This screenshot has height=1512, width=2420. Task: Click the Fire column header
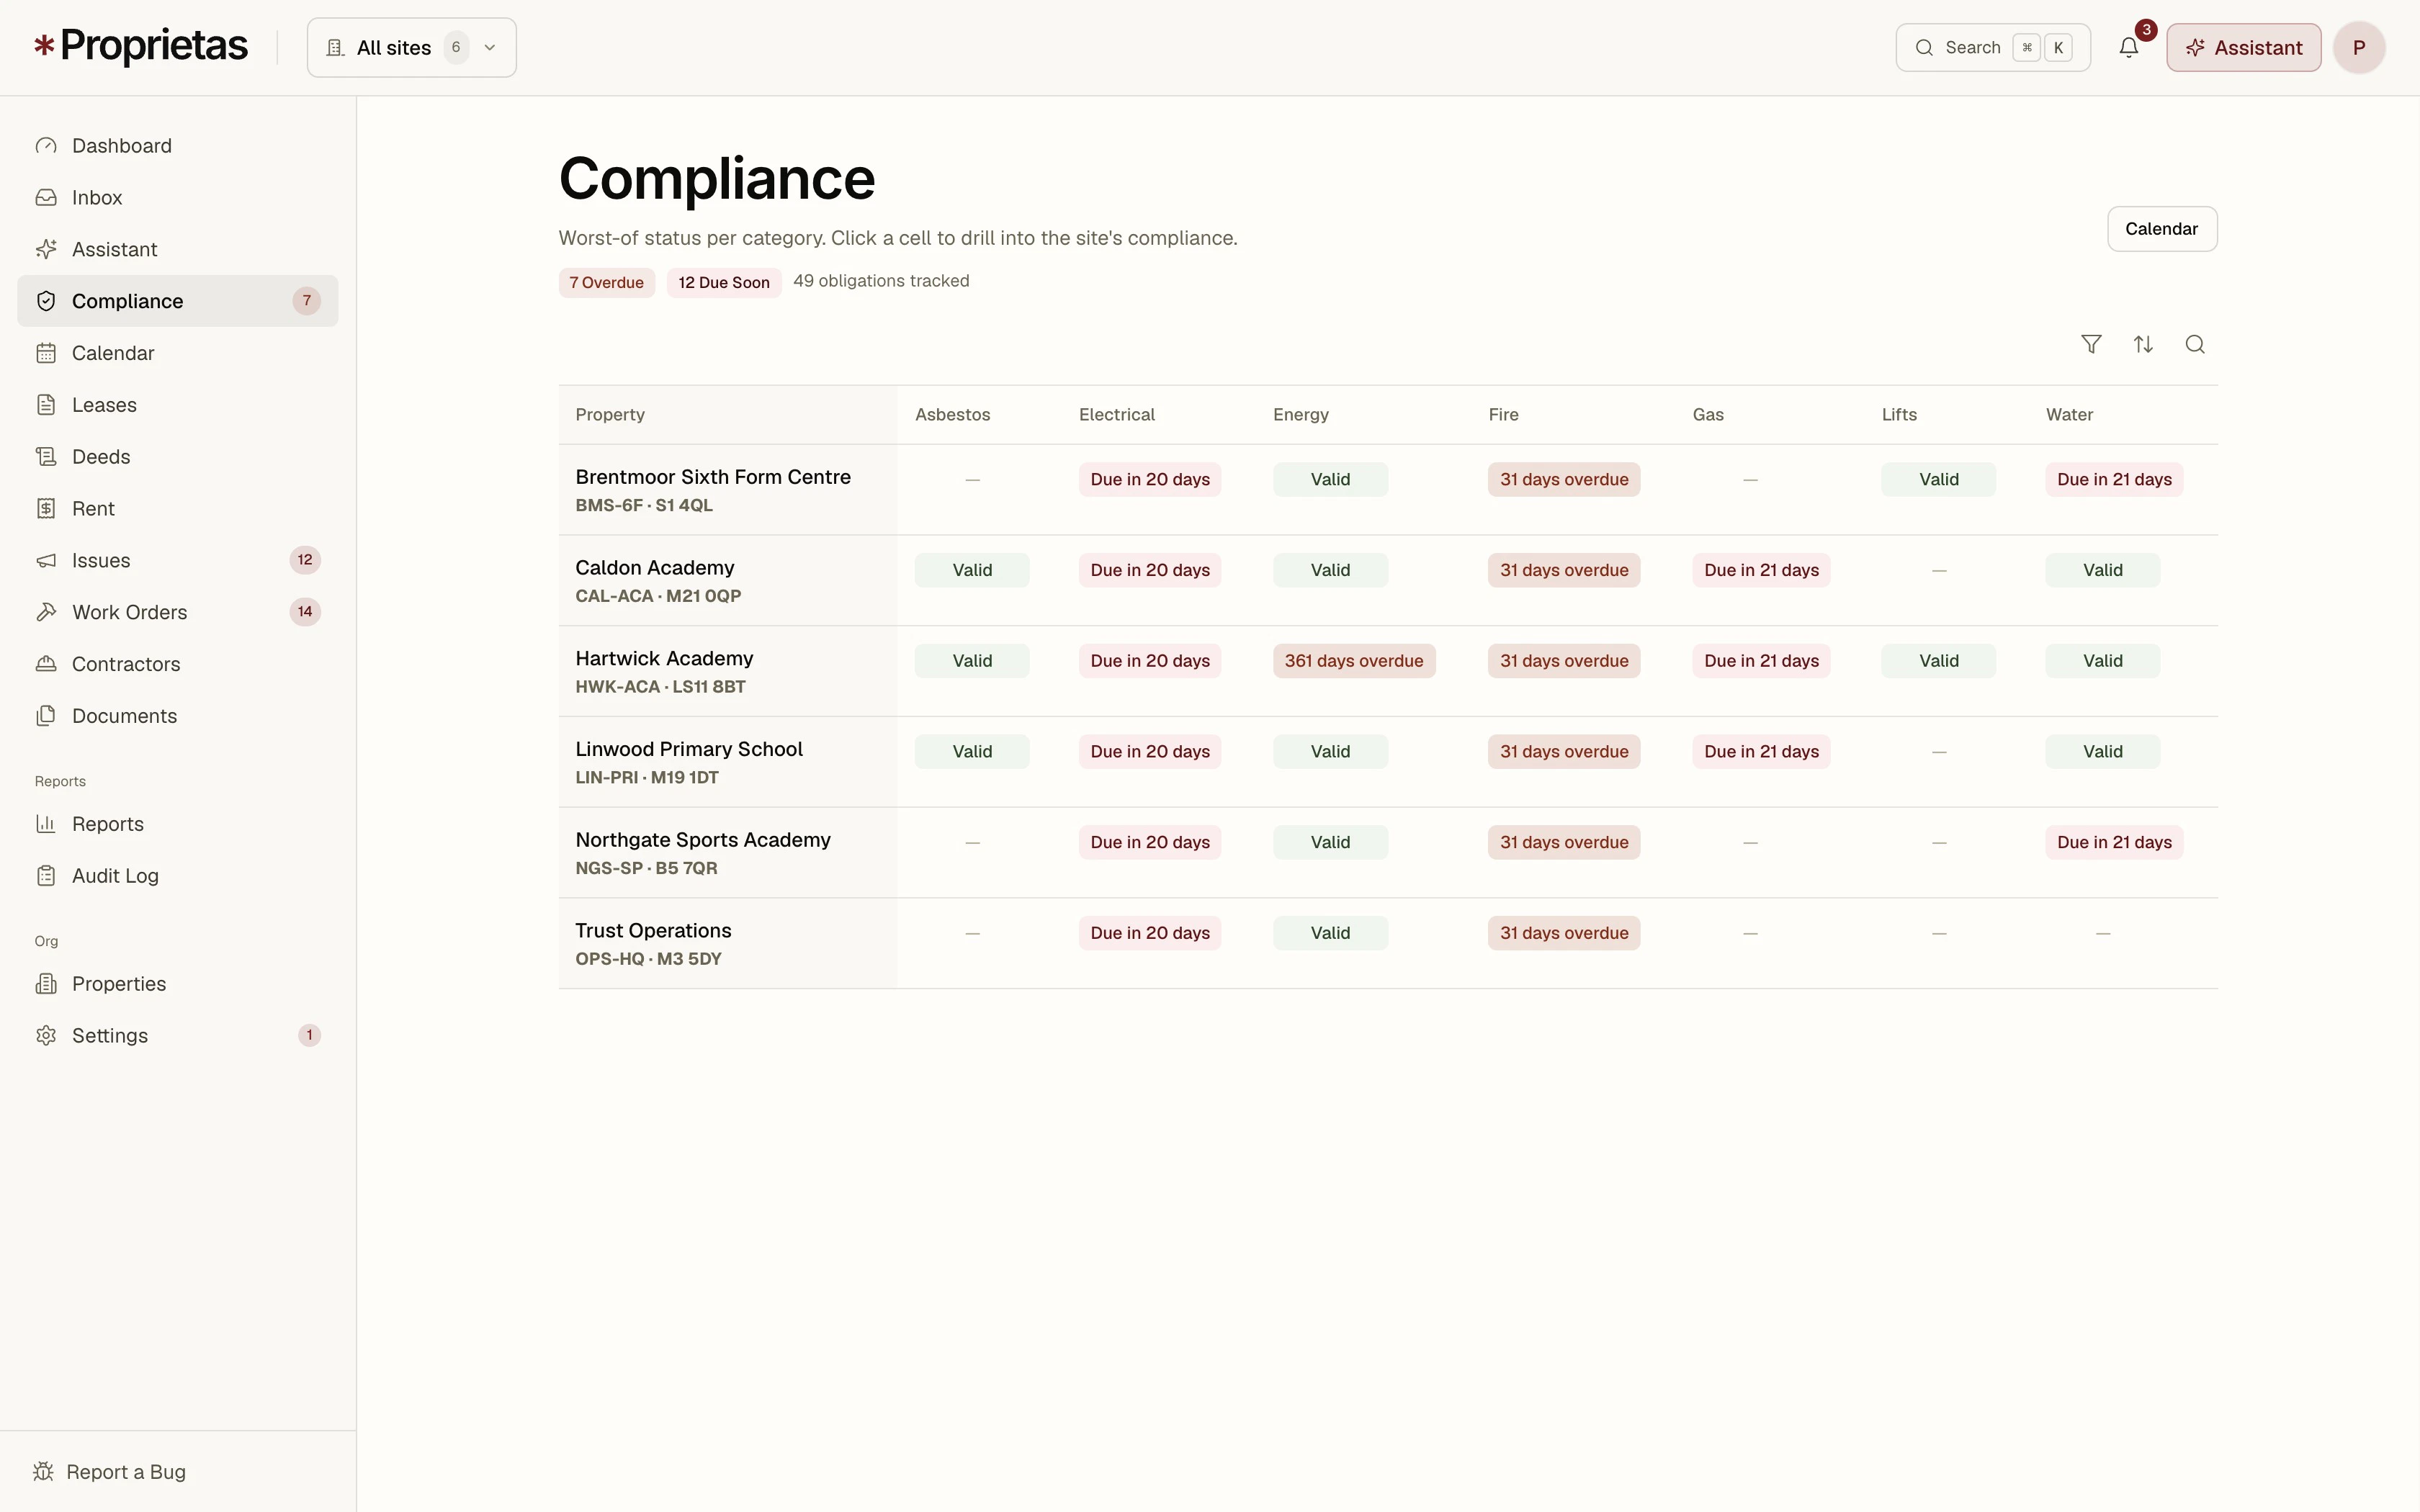(1503, 415)
